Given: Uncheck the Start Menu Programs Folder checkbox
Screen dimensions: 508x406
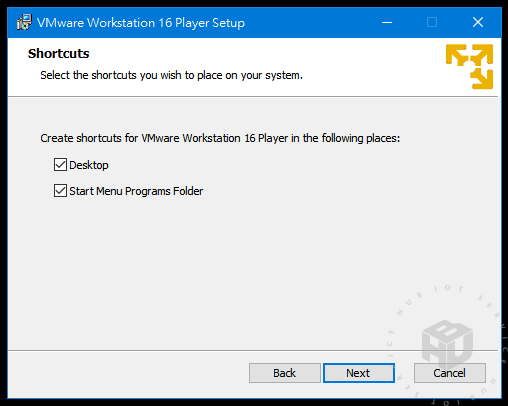Looking at the screenshot, I should [x=60, y=191].
